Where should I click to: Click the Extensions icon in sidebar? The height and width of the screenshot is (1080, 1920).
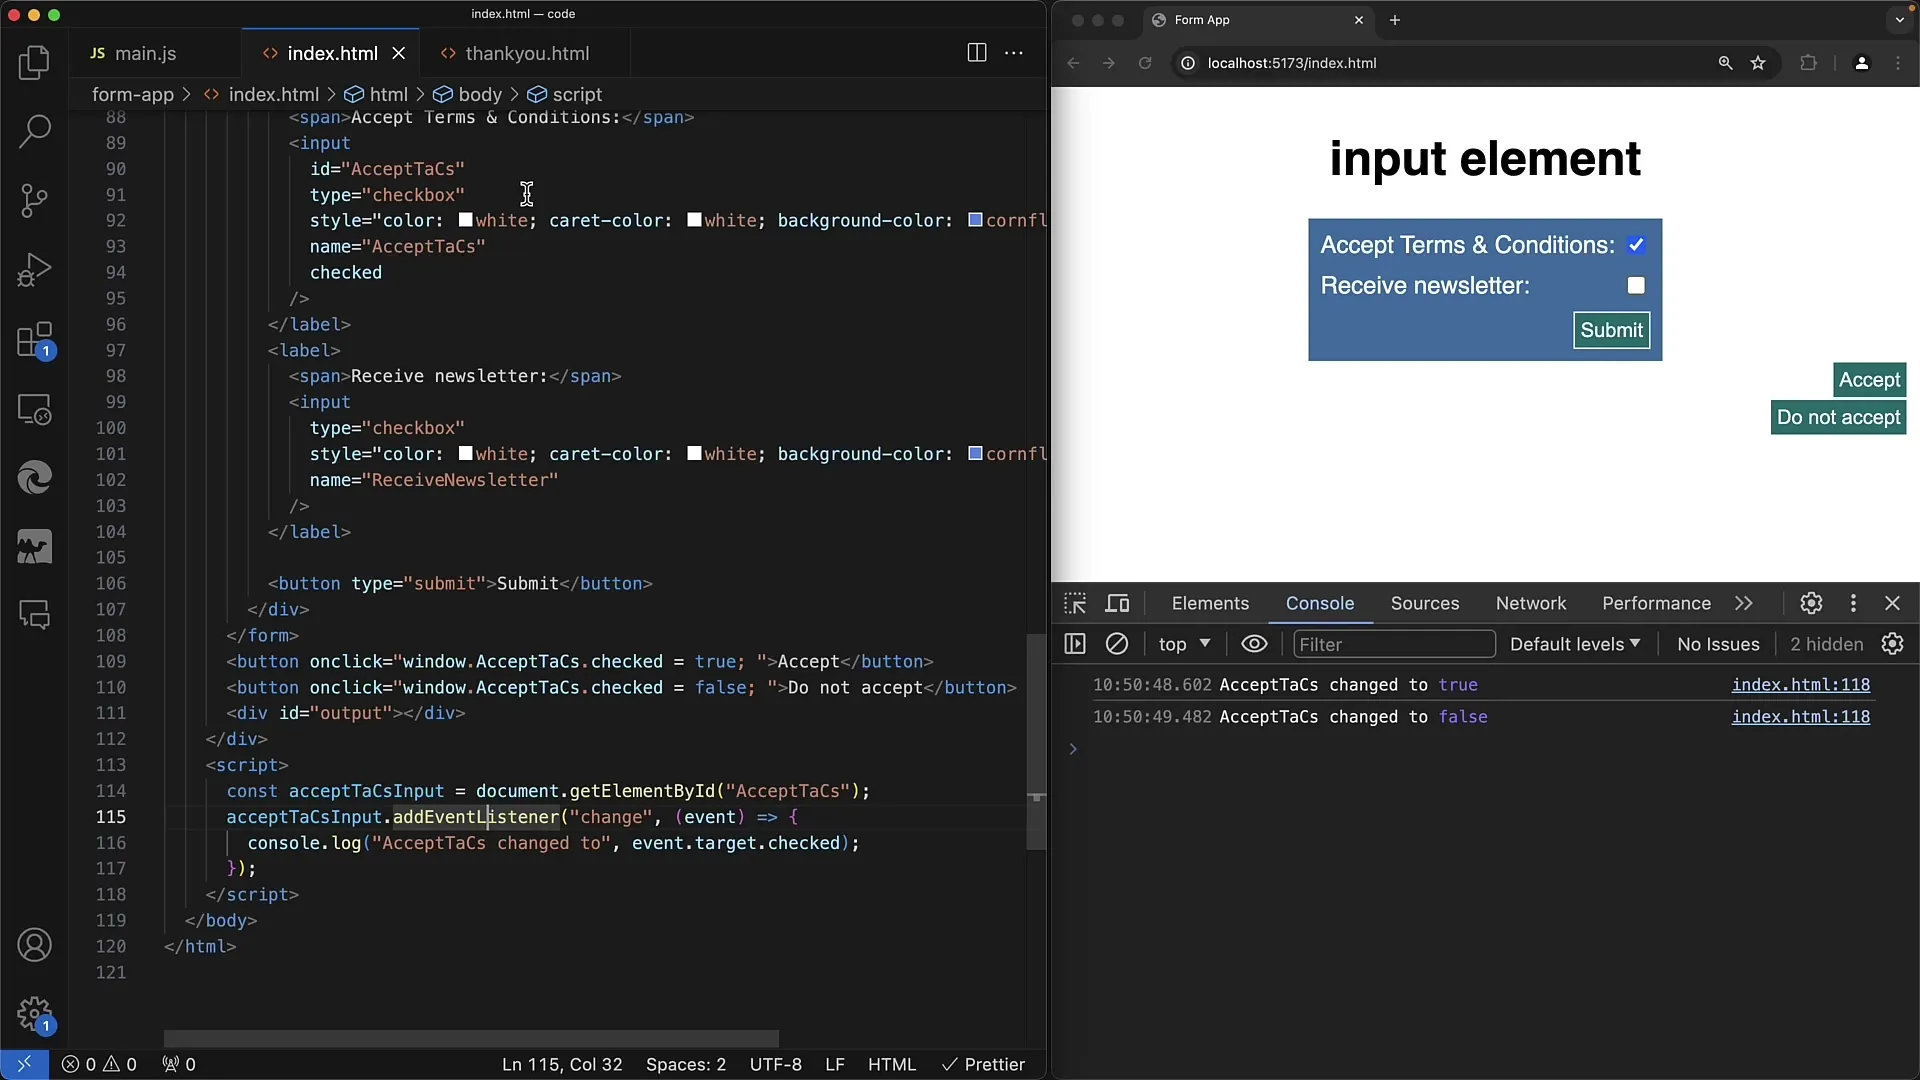pos(34,339)
